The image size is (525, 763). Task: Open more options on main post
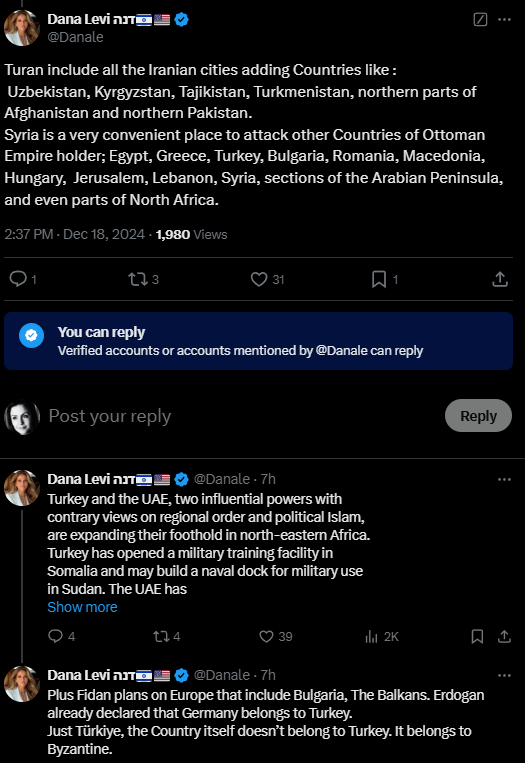[x=505, y=19]
